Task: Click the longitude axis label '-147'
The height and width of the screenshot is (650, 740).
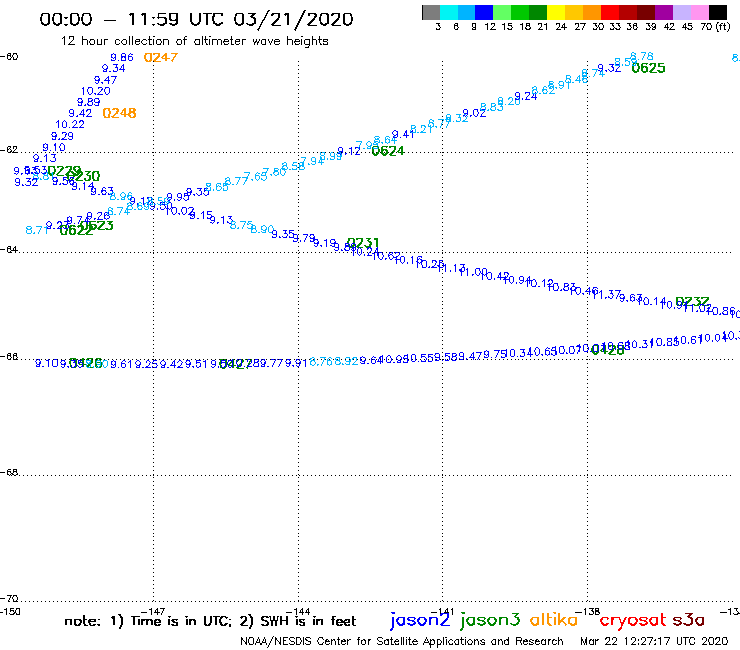Action: (153, 612)
